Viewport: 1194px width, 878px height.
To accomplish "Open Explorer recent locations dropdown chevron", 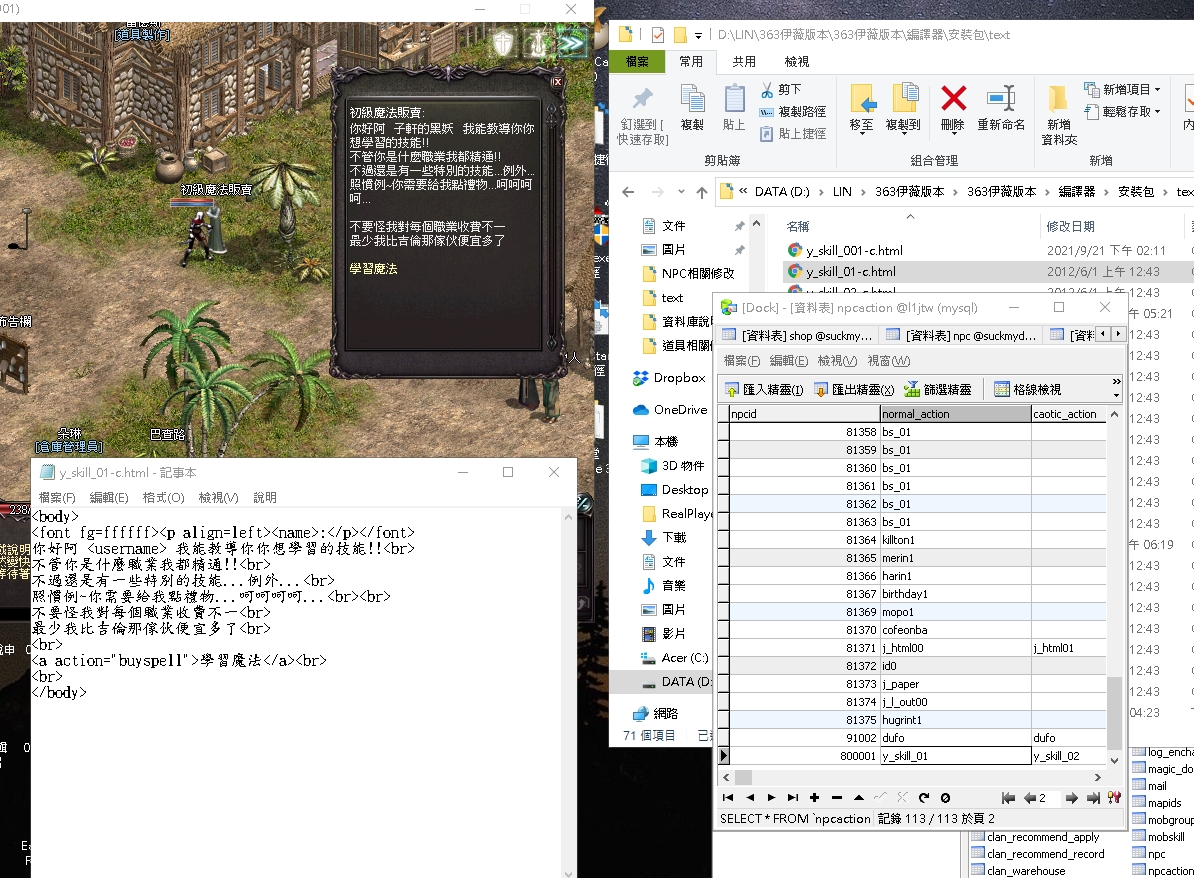I will pyautogui.click(x=681, y=192).
